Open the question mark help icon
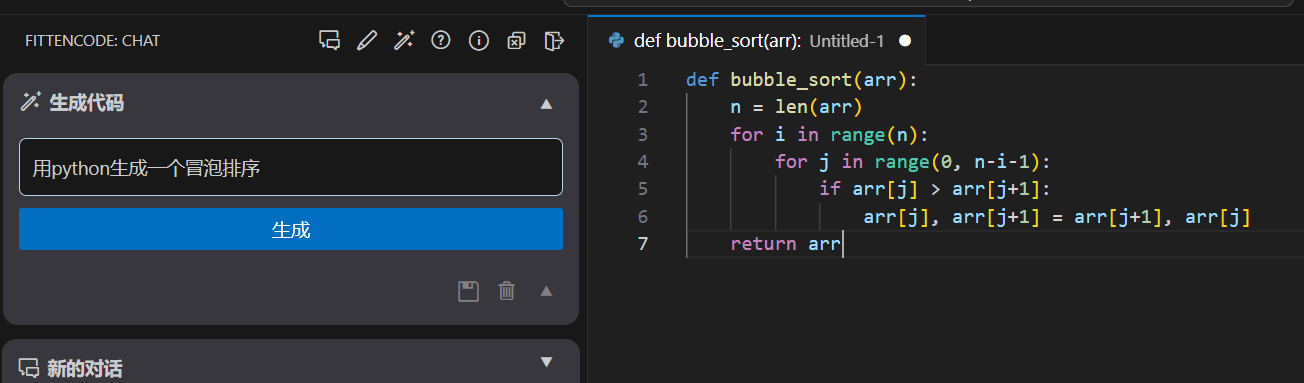The image size is (1304, 383). (x=441, y=41)
